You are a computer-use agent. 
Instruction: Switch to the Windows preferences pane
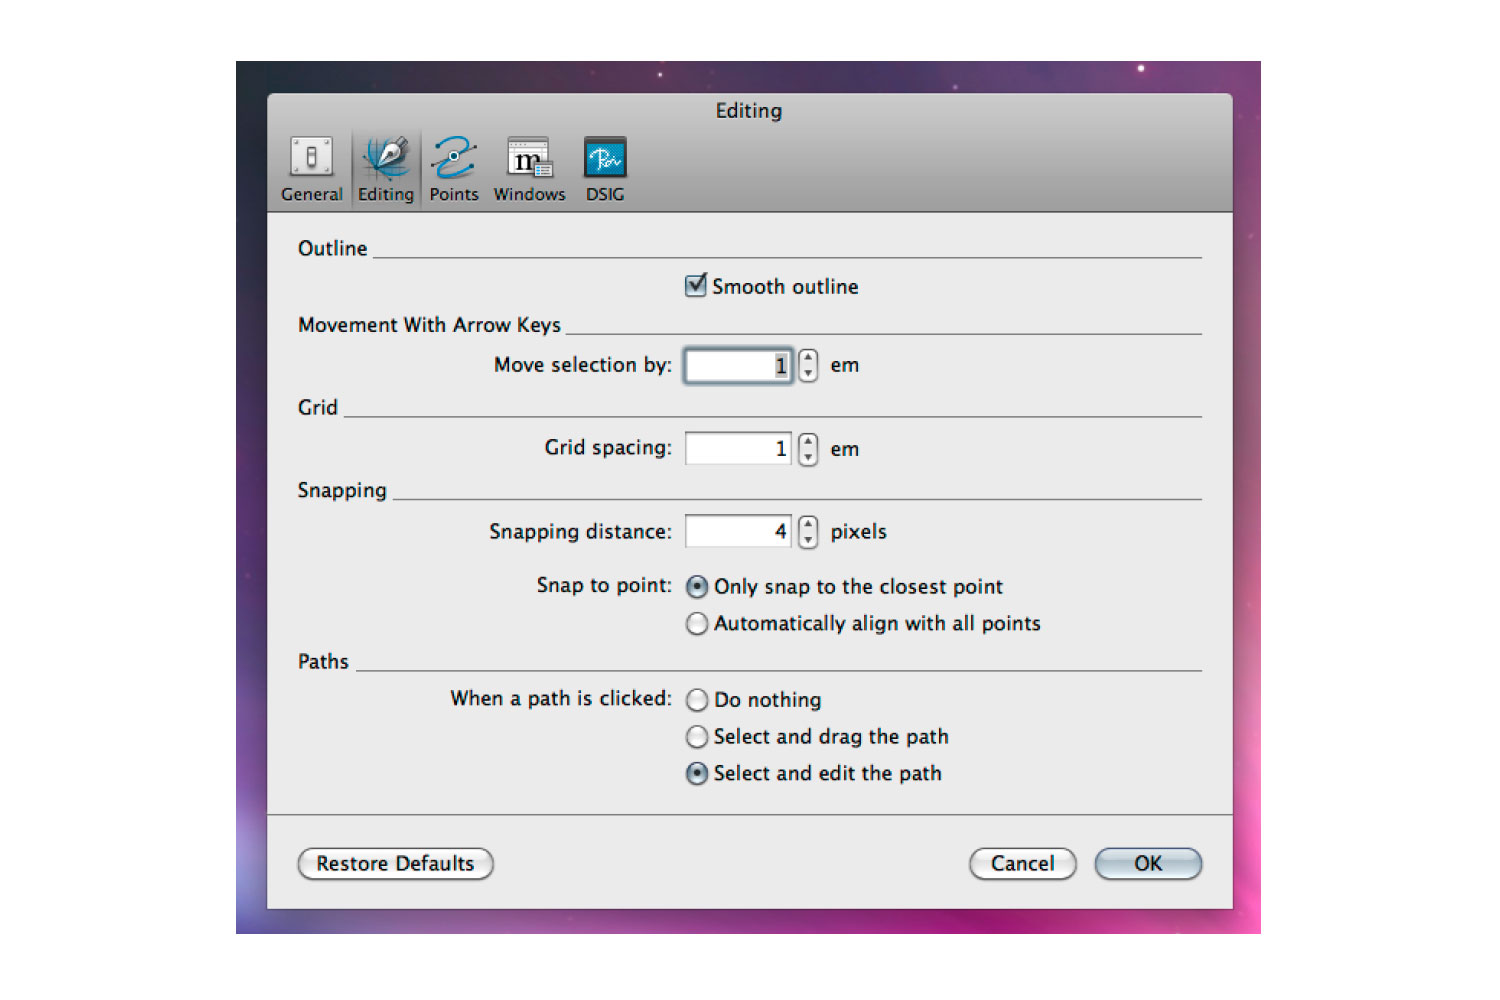(529, 170)
